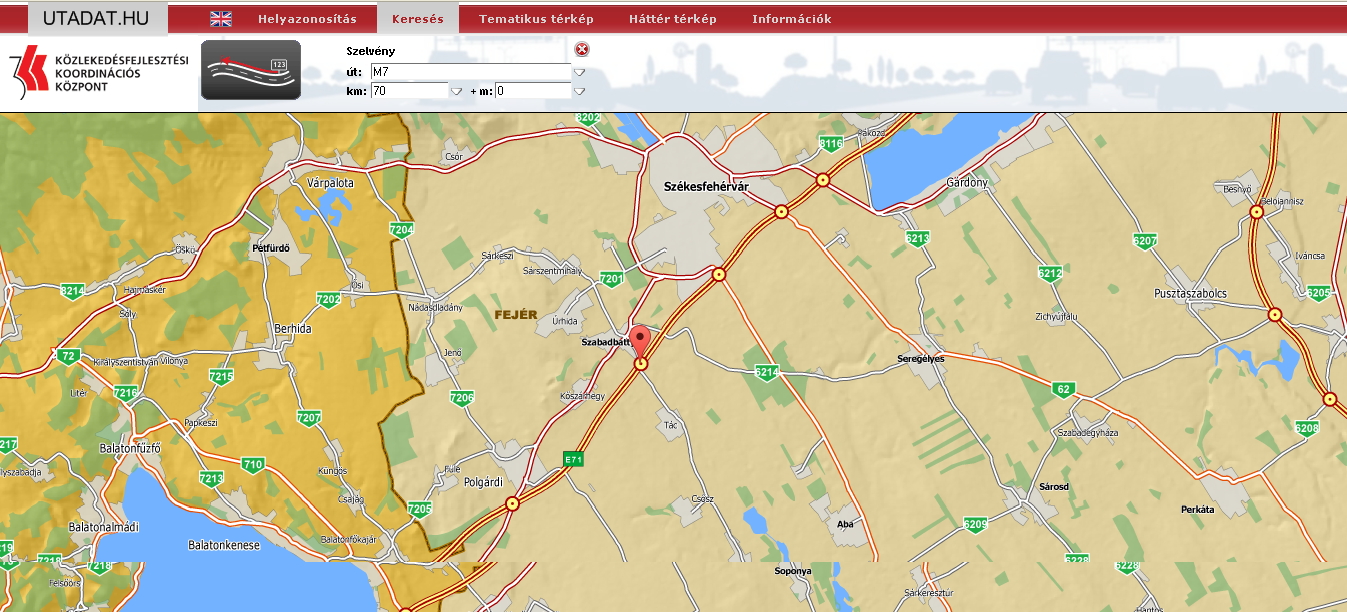Click the 8214 road shield marker
Image resolution: width=1347 pixels, height=612 pixels.
point(72,291)
